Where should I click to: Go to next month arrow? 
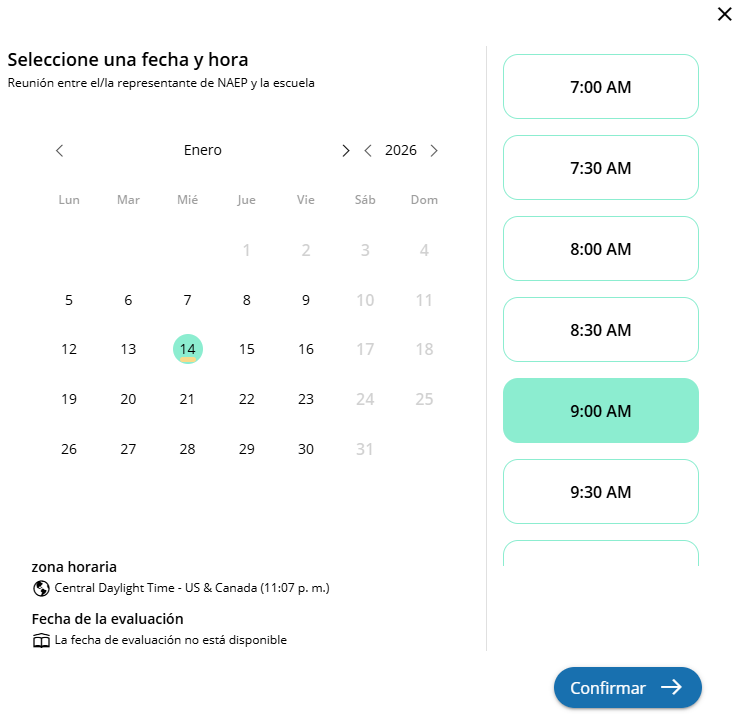pos(346,151)
